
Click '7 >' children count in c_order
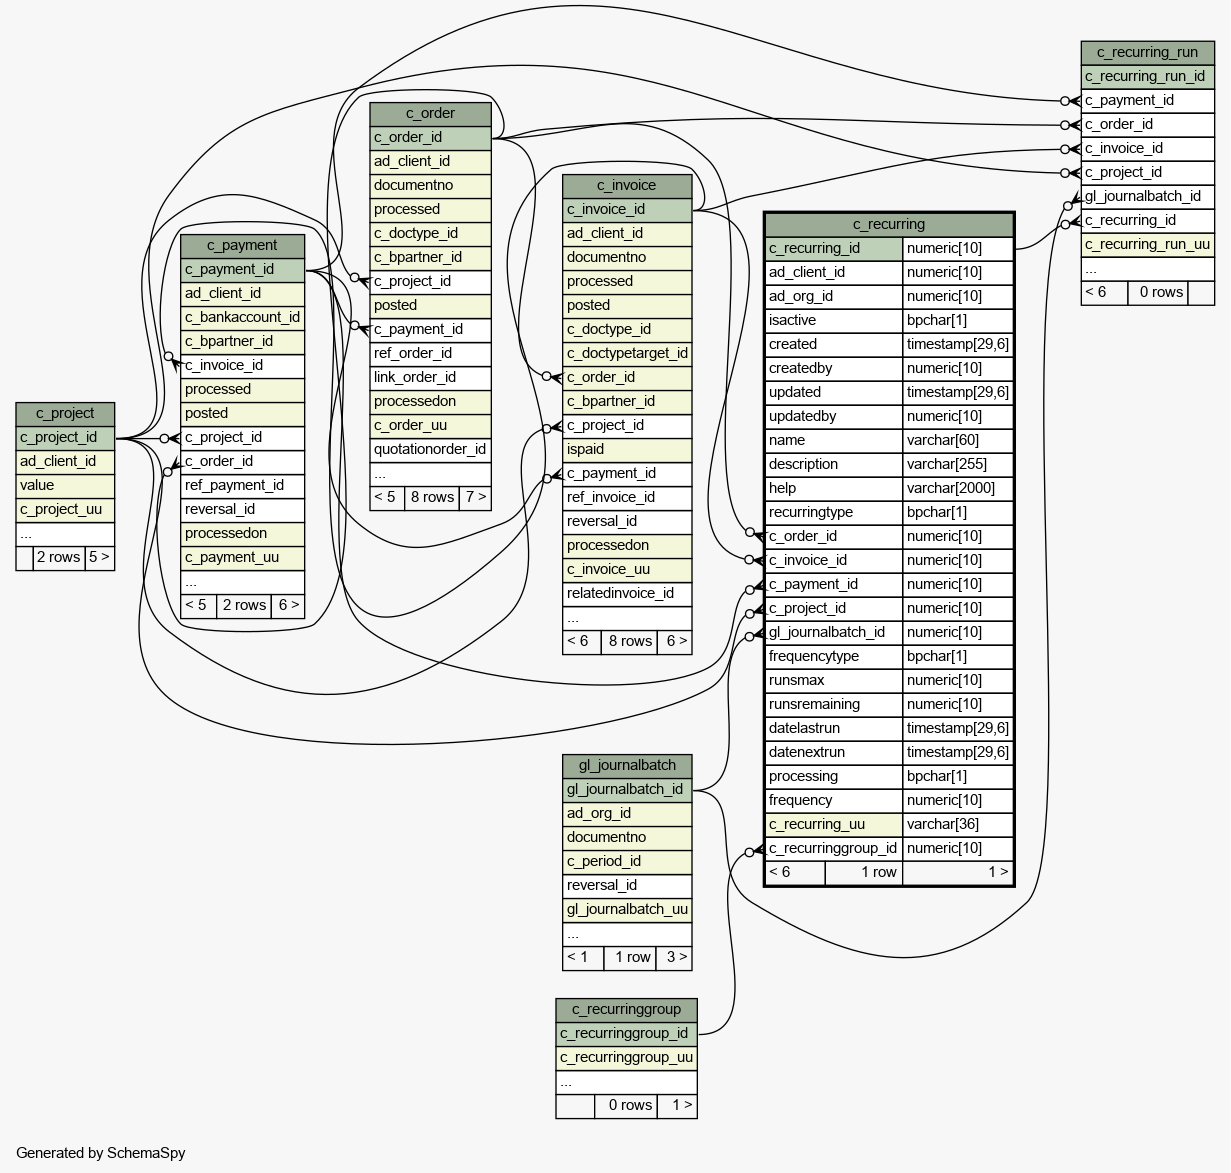(475, 498)
